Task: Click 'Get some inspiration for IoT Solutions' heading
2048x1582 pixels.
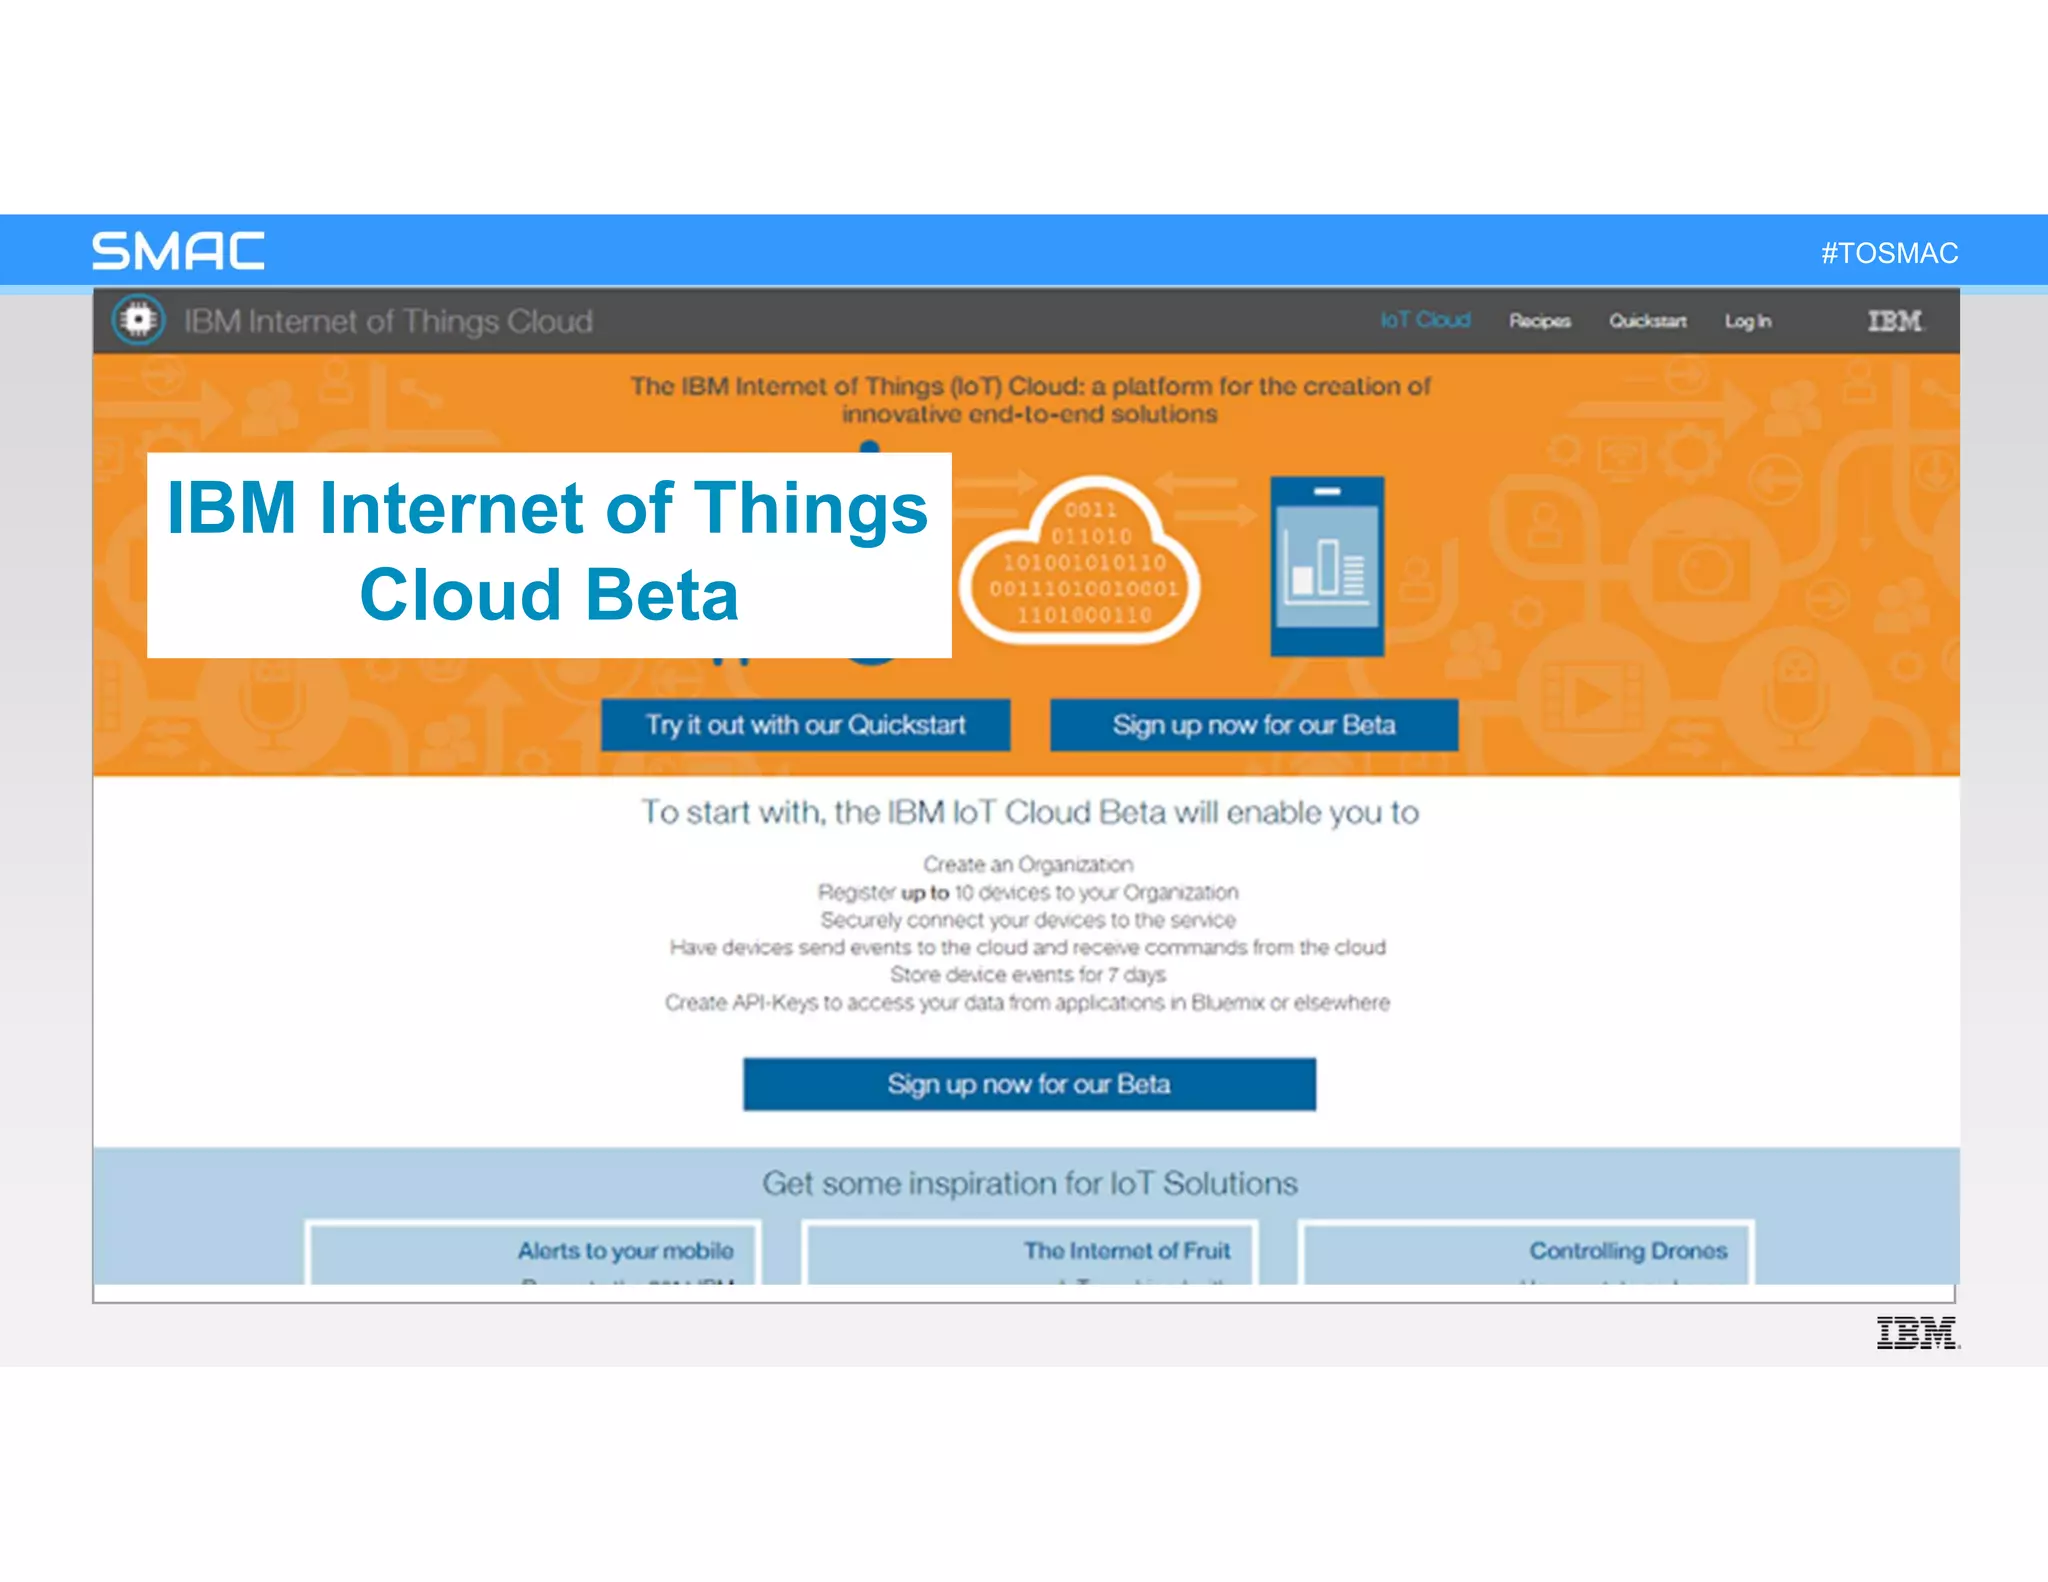Action: (1029, 1184)
